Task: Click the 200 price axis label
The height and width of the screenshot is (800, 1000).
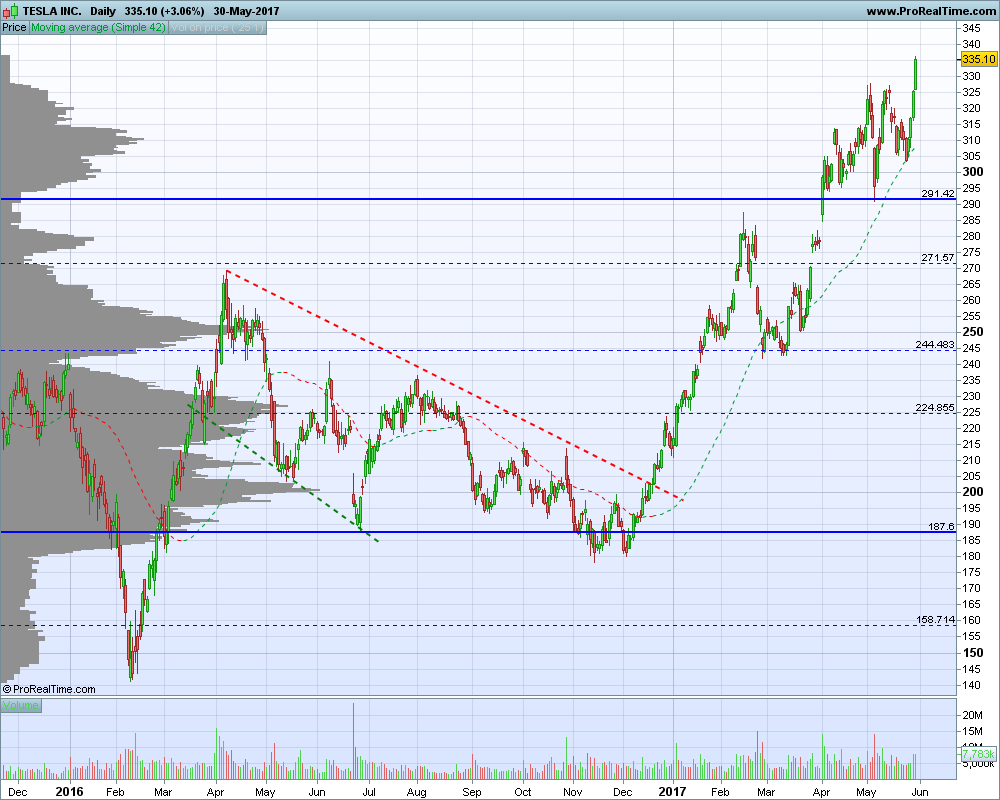Action: tap(973, 492)
